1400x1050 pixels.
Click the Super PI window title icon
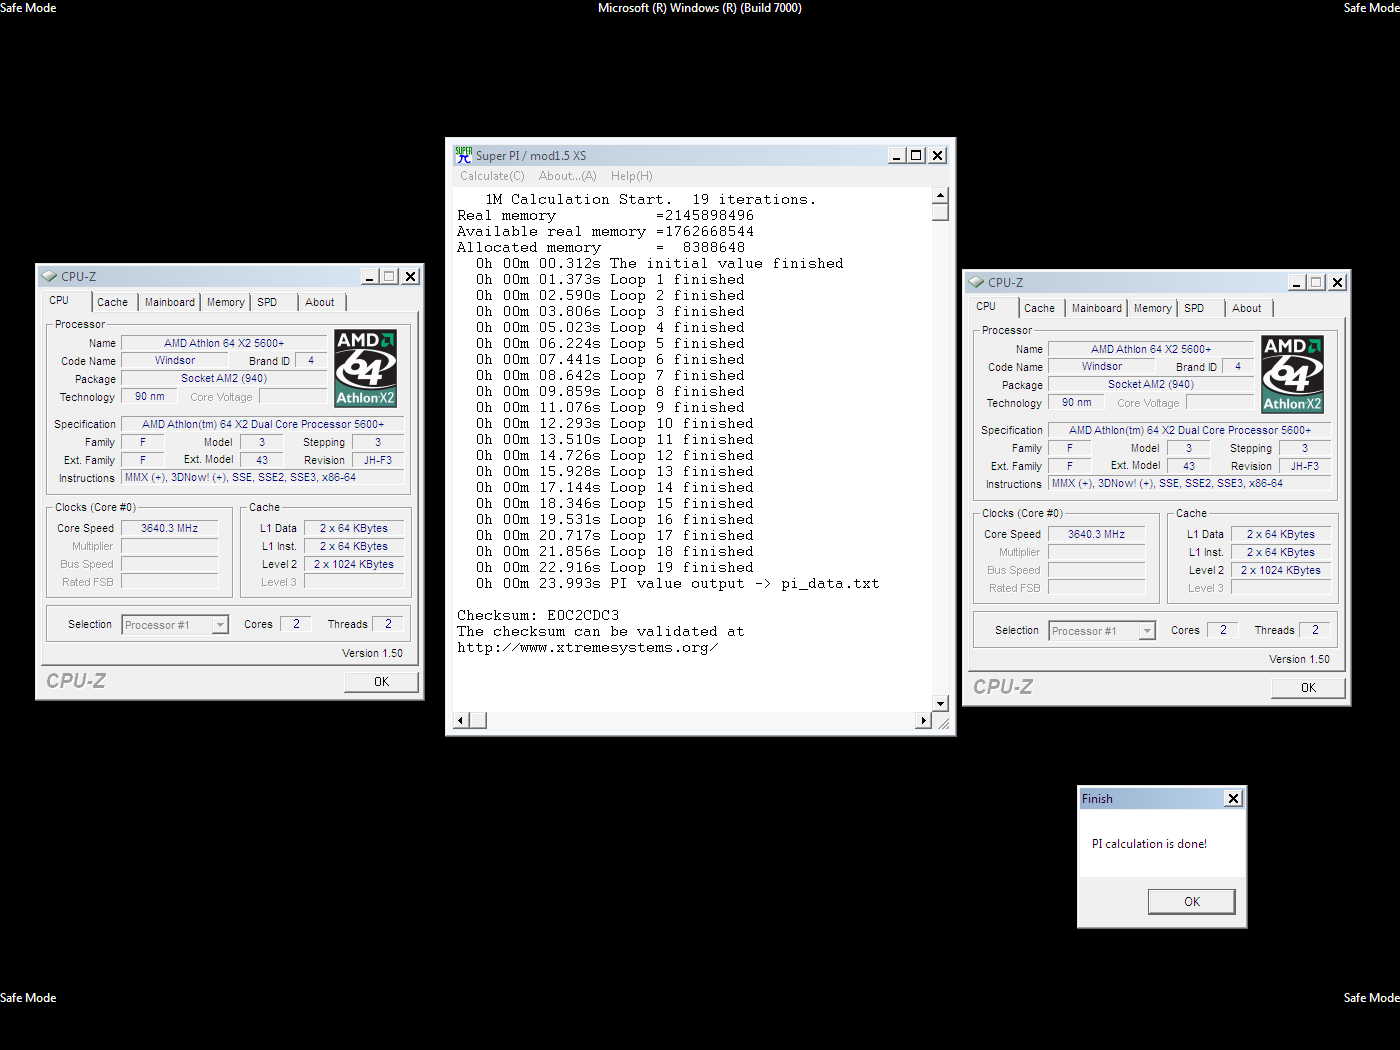463,155
